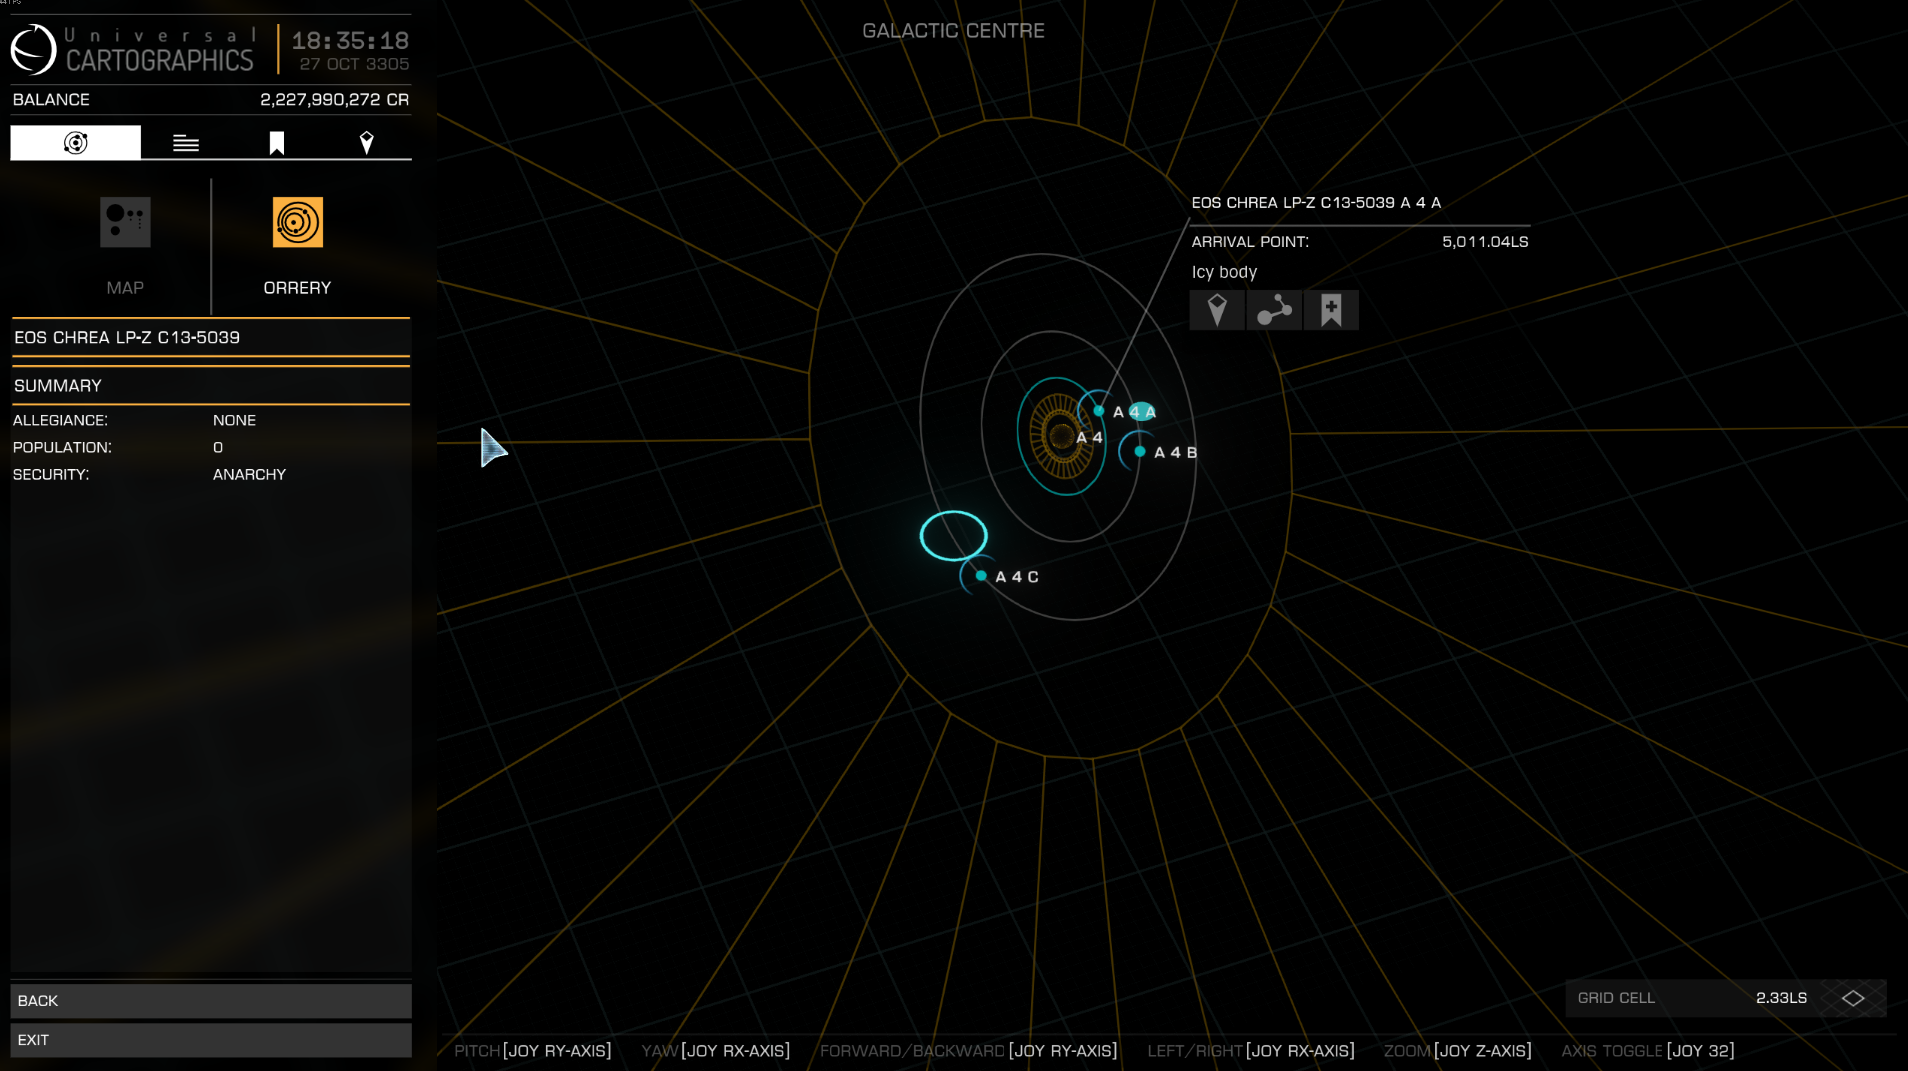This screenshot has width=1908, height=1071.
Task: Select moon A 4 A in orrery
Action: 1099,411
